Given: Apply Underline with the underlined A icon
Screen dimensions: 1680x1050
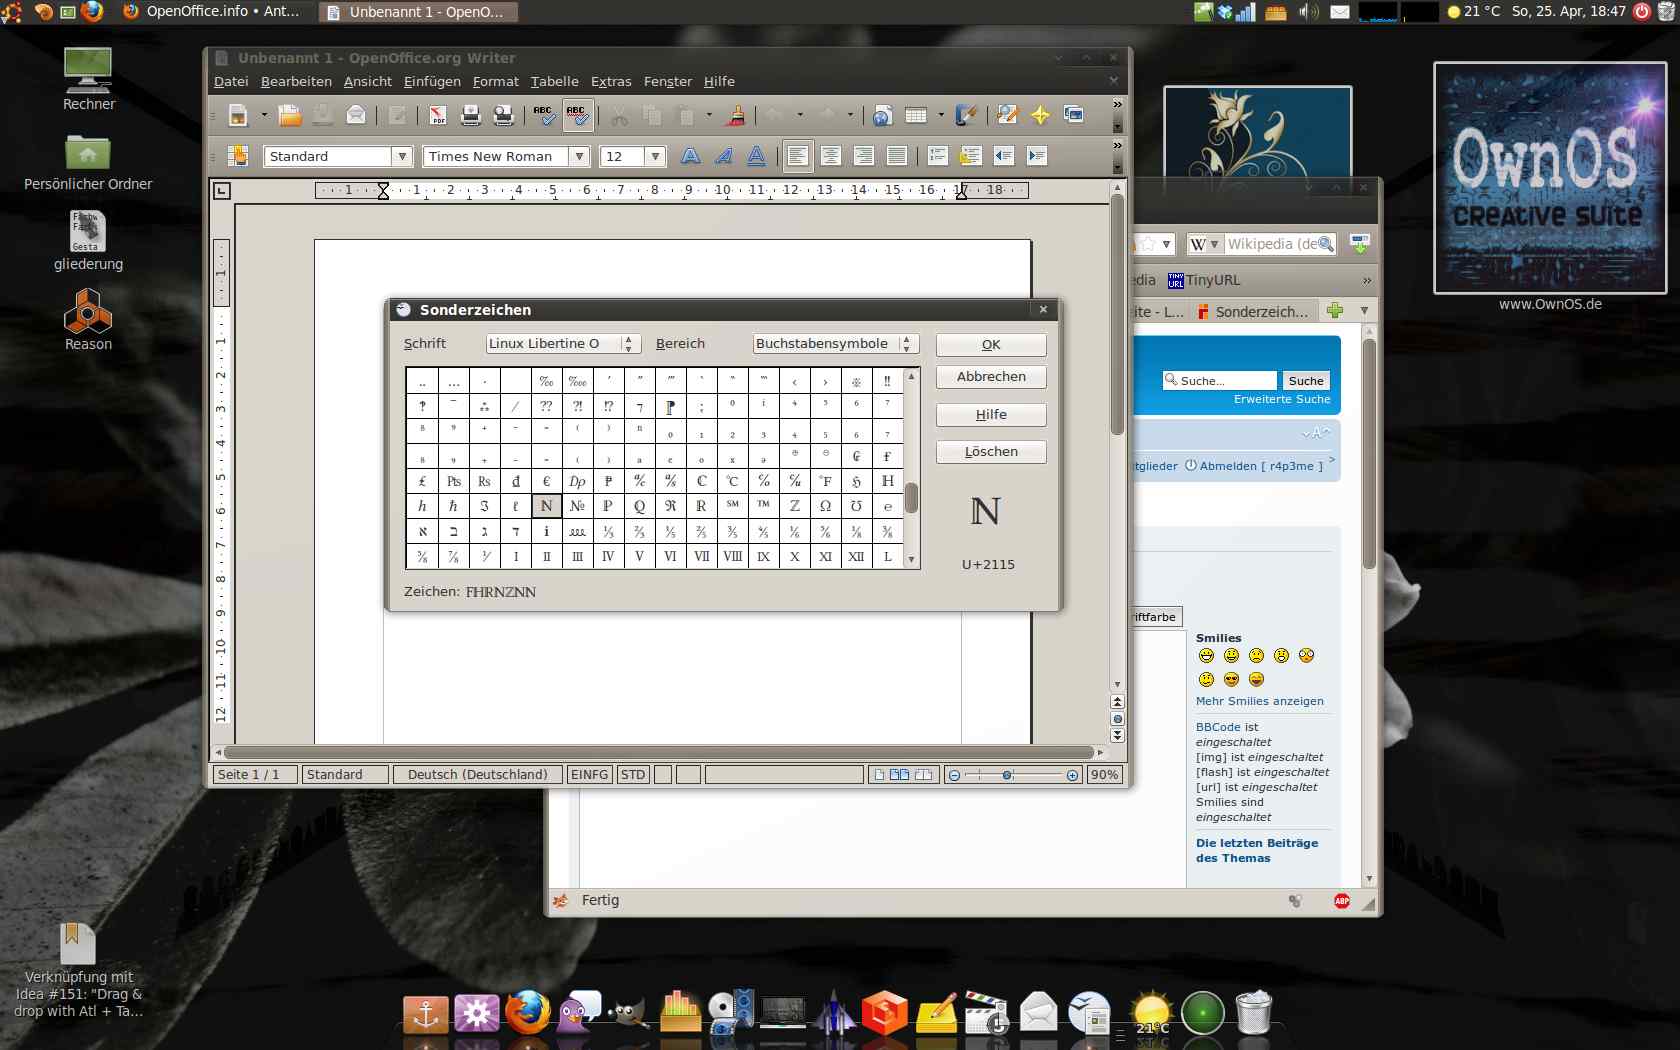Looking at the screenshot, I should click(x=757, y=156).
